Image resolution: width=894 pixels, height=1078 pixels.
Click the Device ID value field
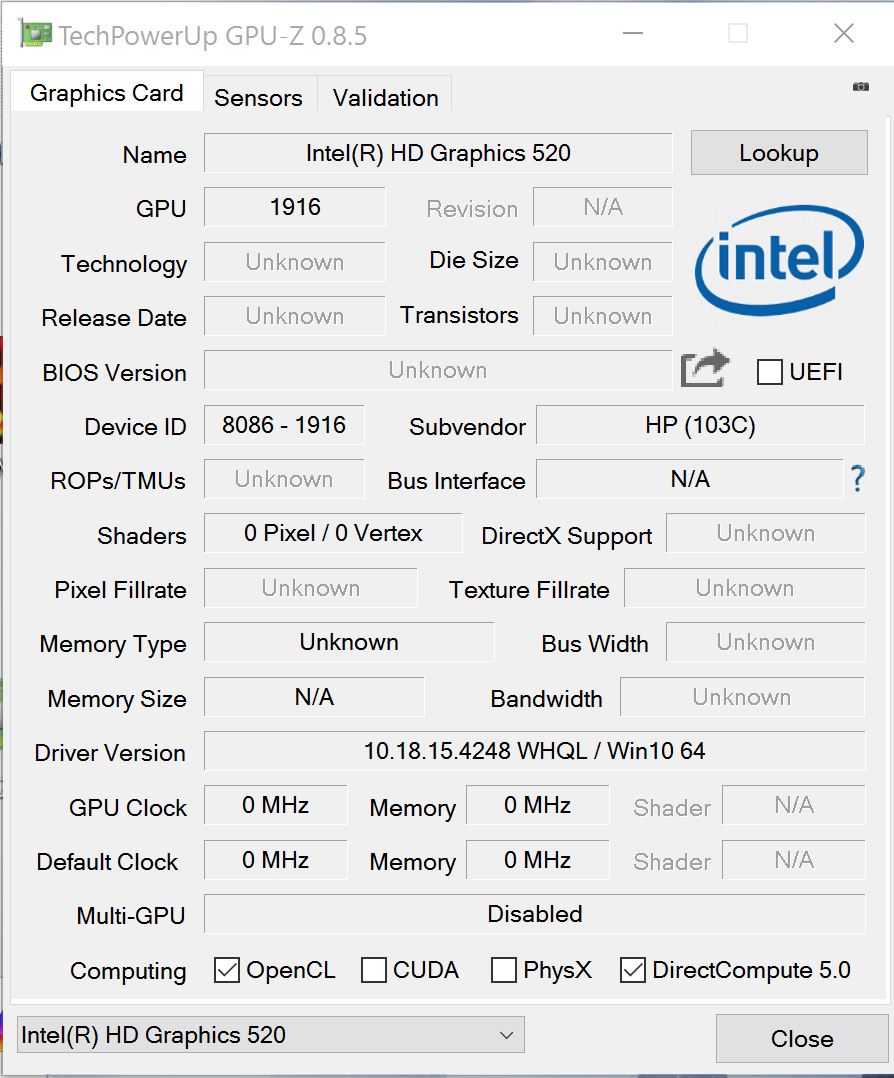click(x=284, y=425)
